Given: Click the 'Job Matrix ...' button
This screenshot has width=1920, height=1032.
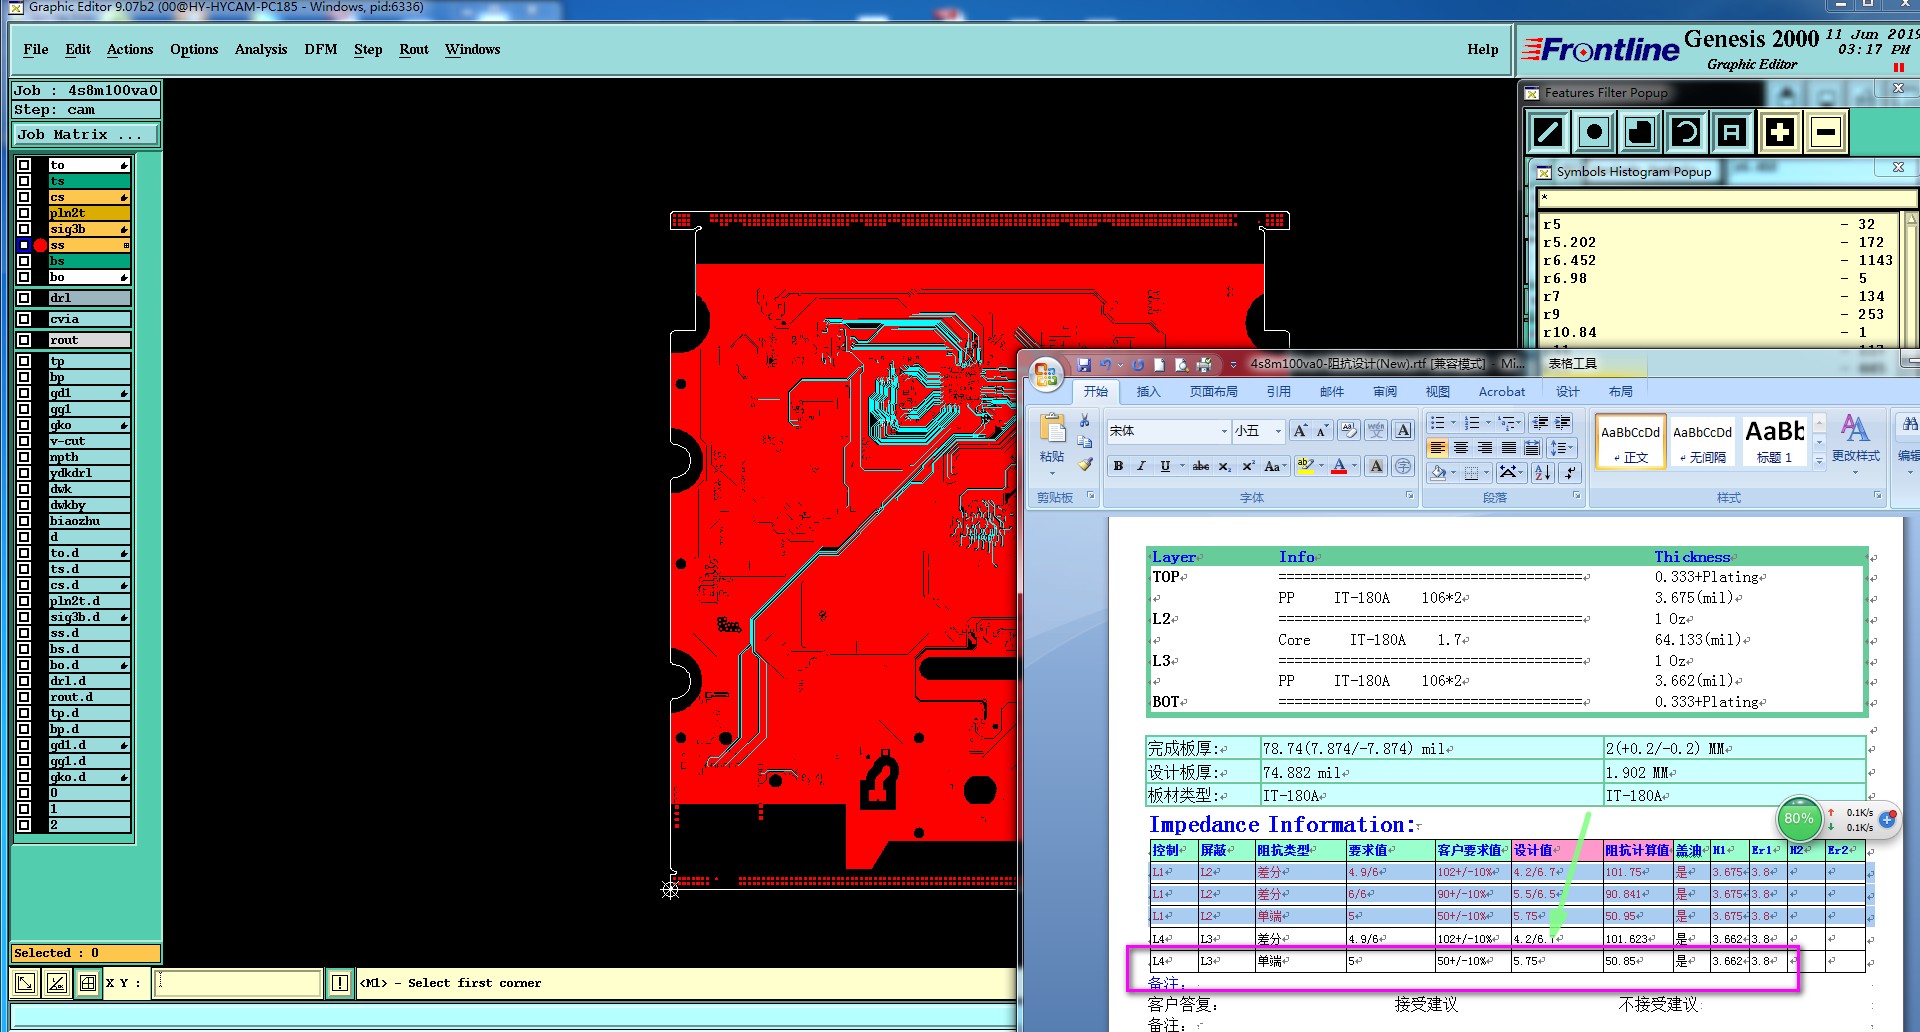Looking at the screenshot, I should pyautogui.click(x=86, y=134).
